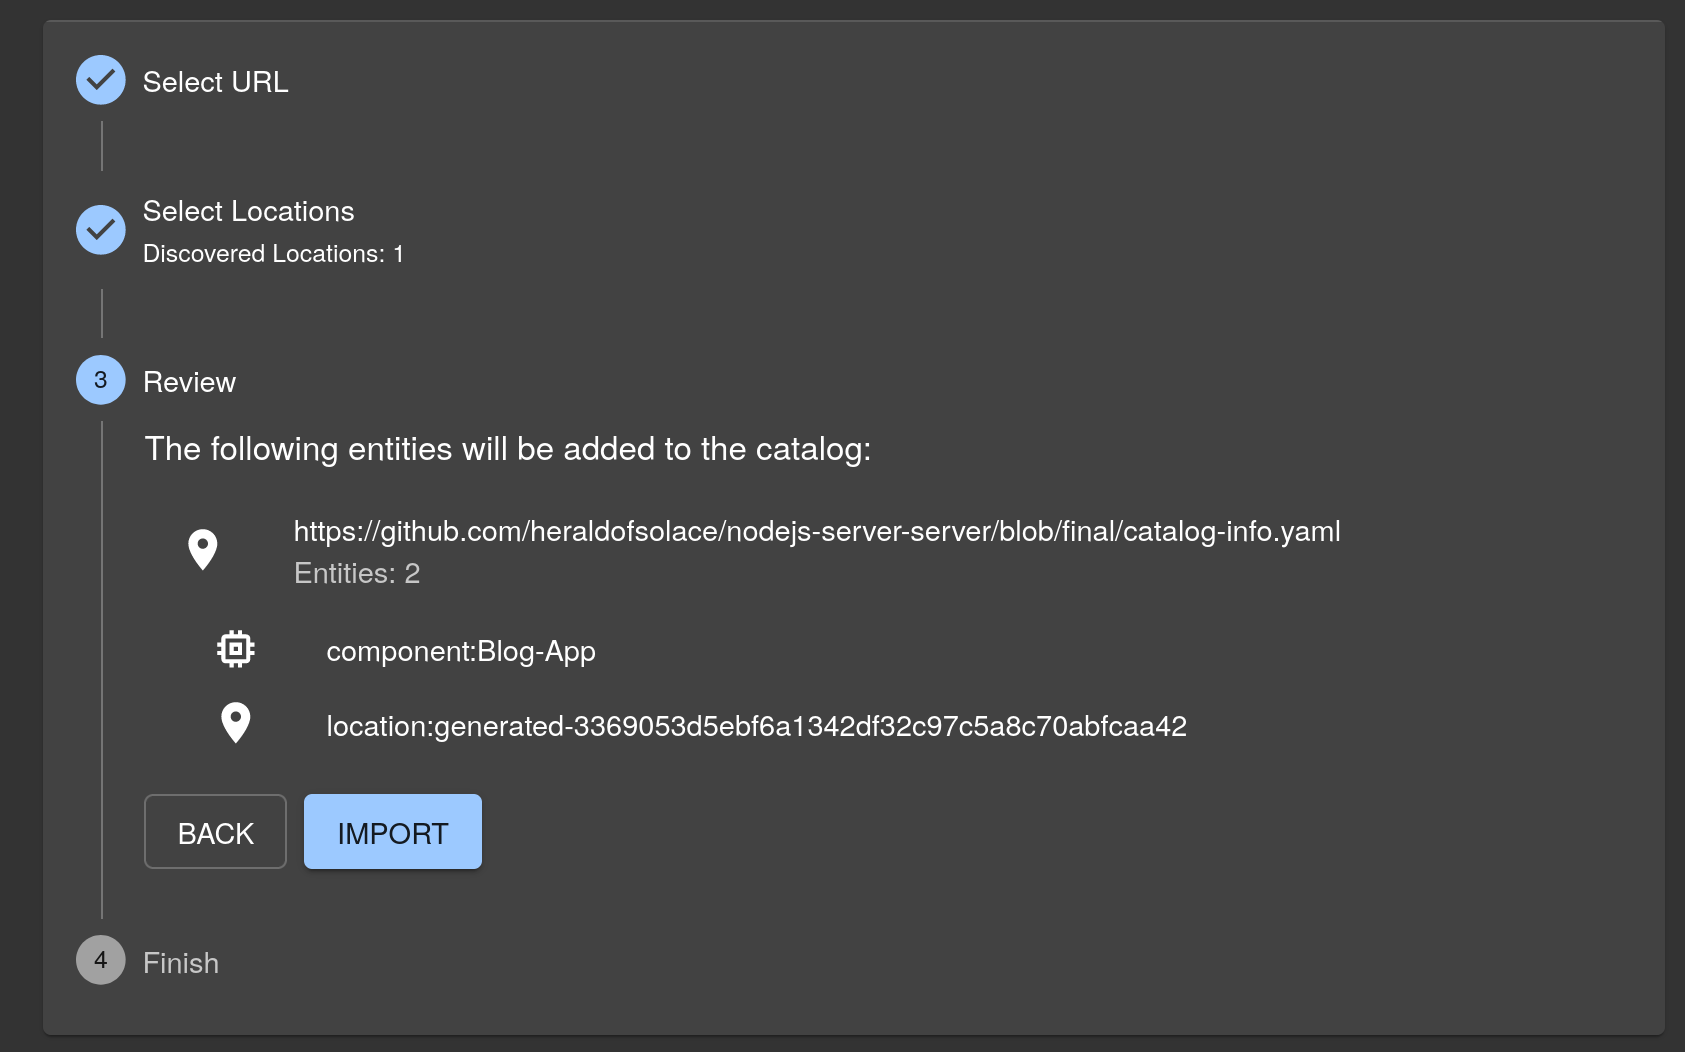This screenshot has height=1052, width=1685.
Task: Click the location pin beside the GitHub URL
Action: [x=203, y=549]
